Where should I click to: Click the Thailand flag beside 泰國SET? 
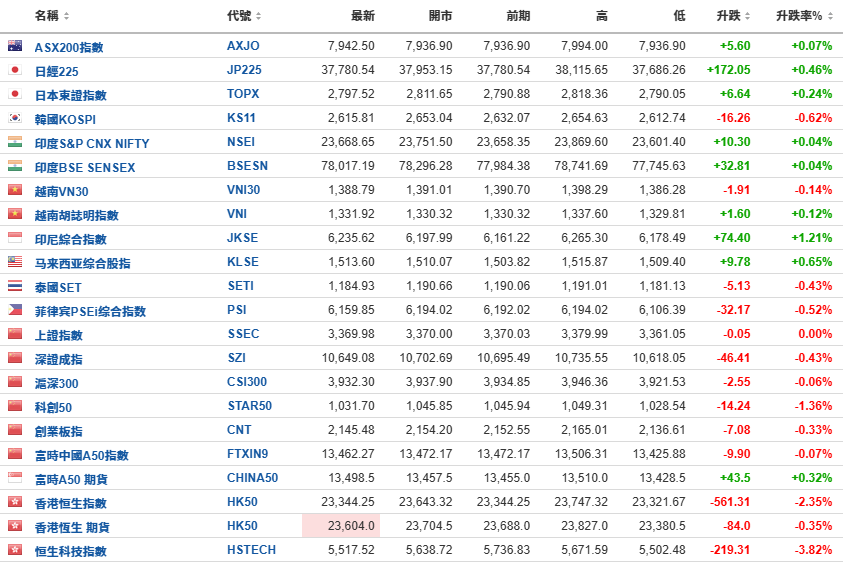(15, 286)
